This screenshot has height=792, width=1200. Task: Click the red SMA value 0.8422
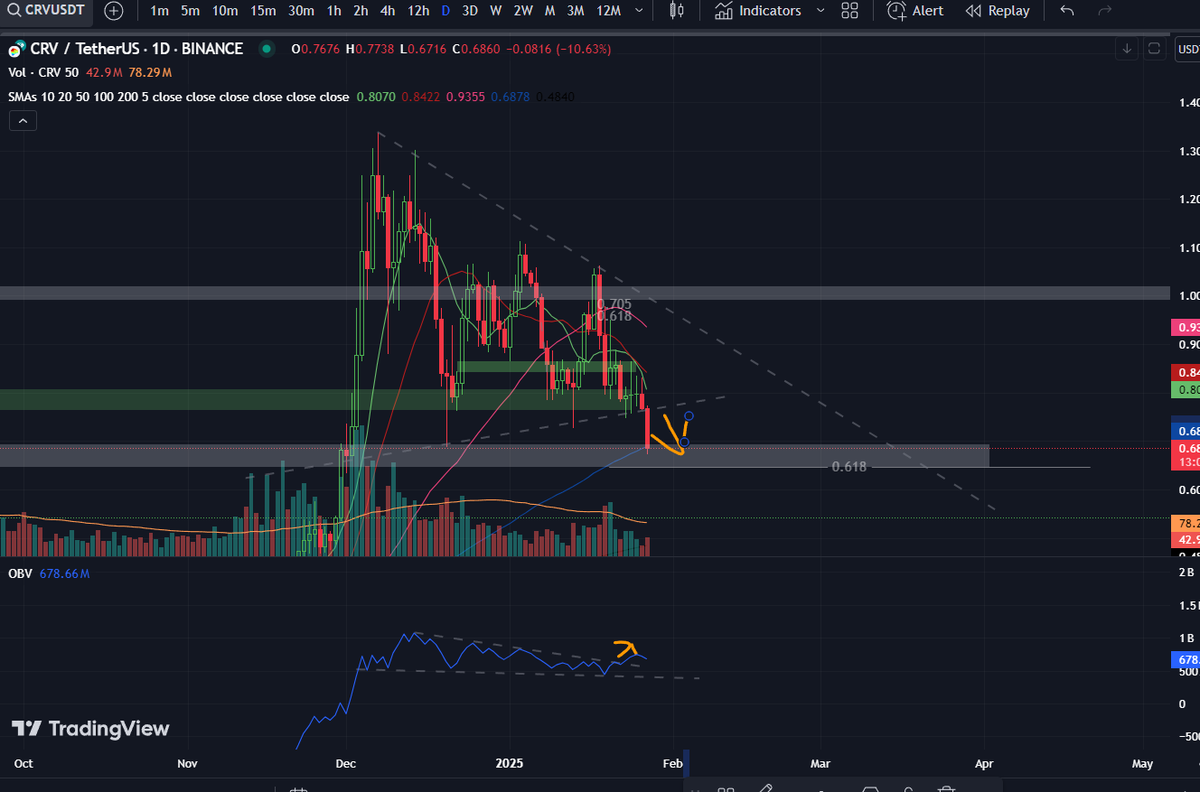coord(422,97)
